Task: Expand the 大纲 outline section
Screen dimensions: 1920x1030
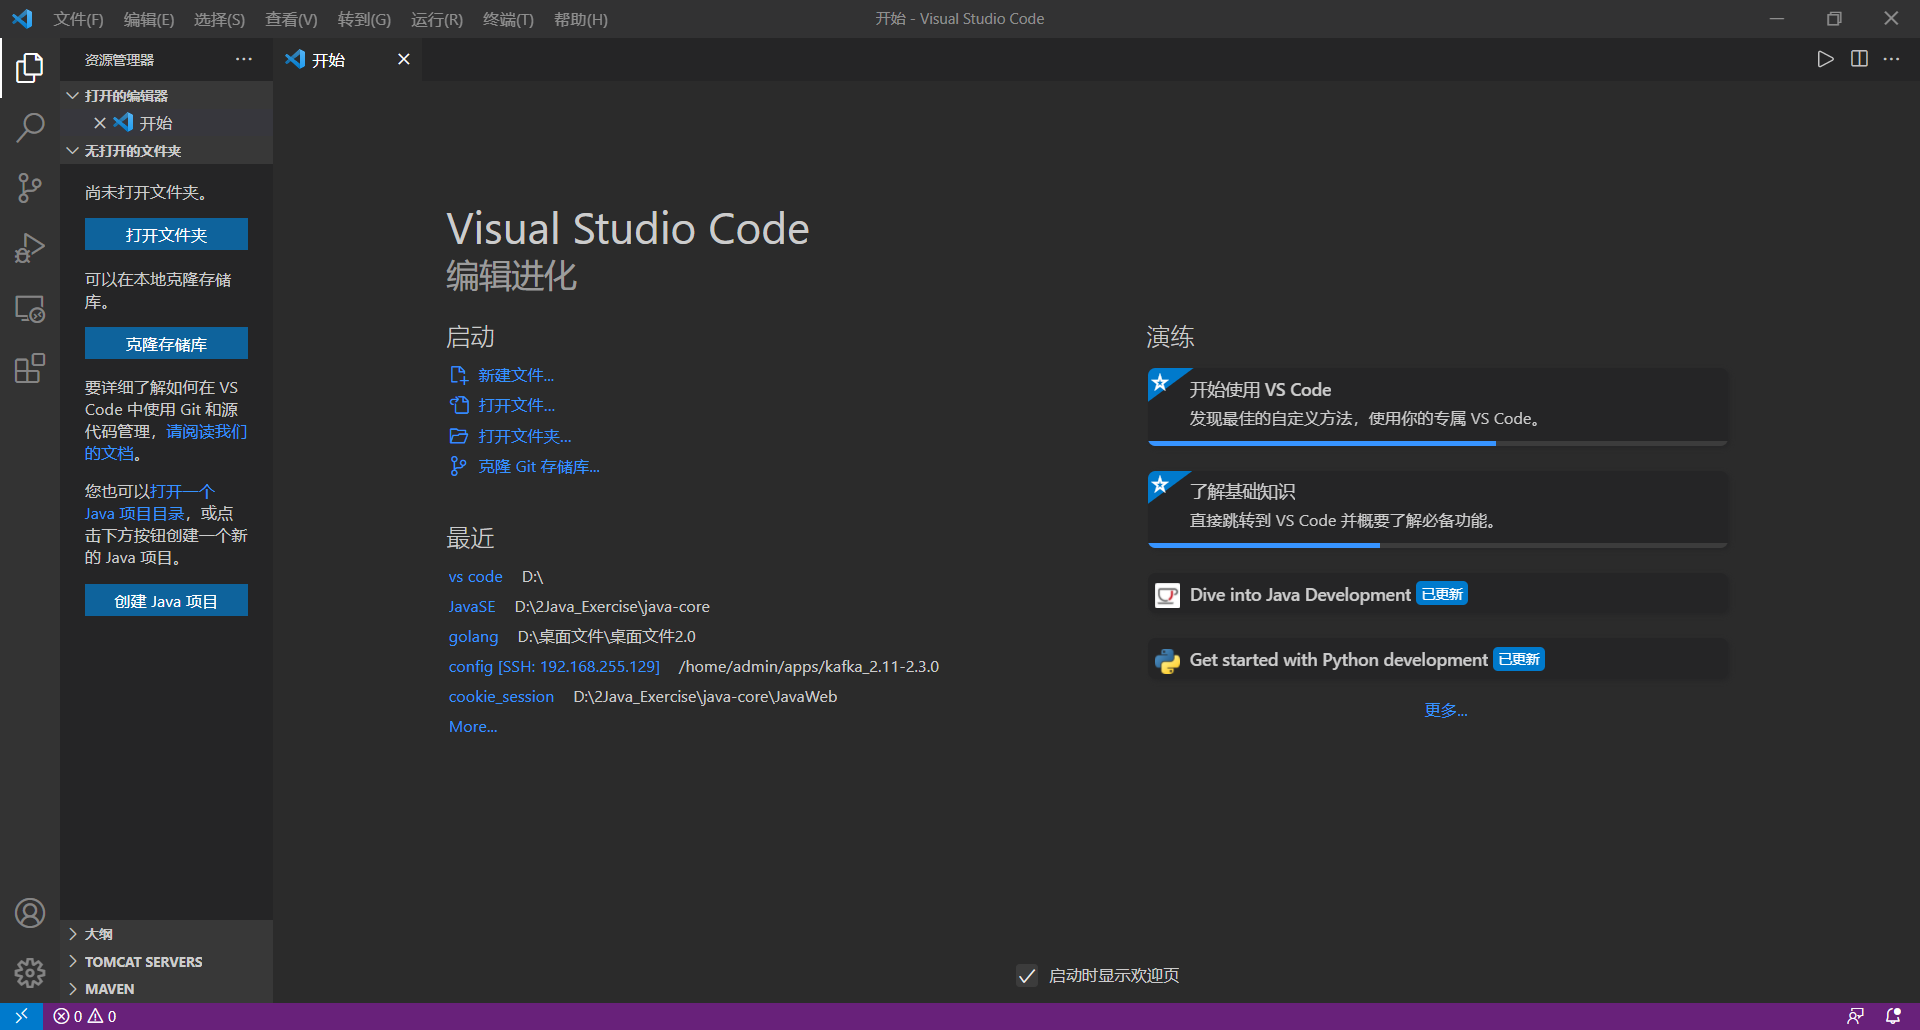Action: coord(166,934)
